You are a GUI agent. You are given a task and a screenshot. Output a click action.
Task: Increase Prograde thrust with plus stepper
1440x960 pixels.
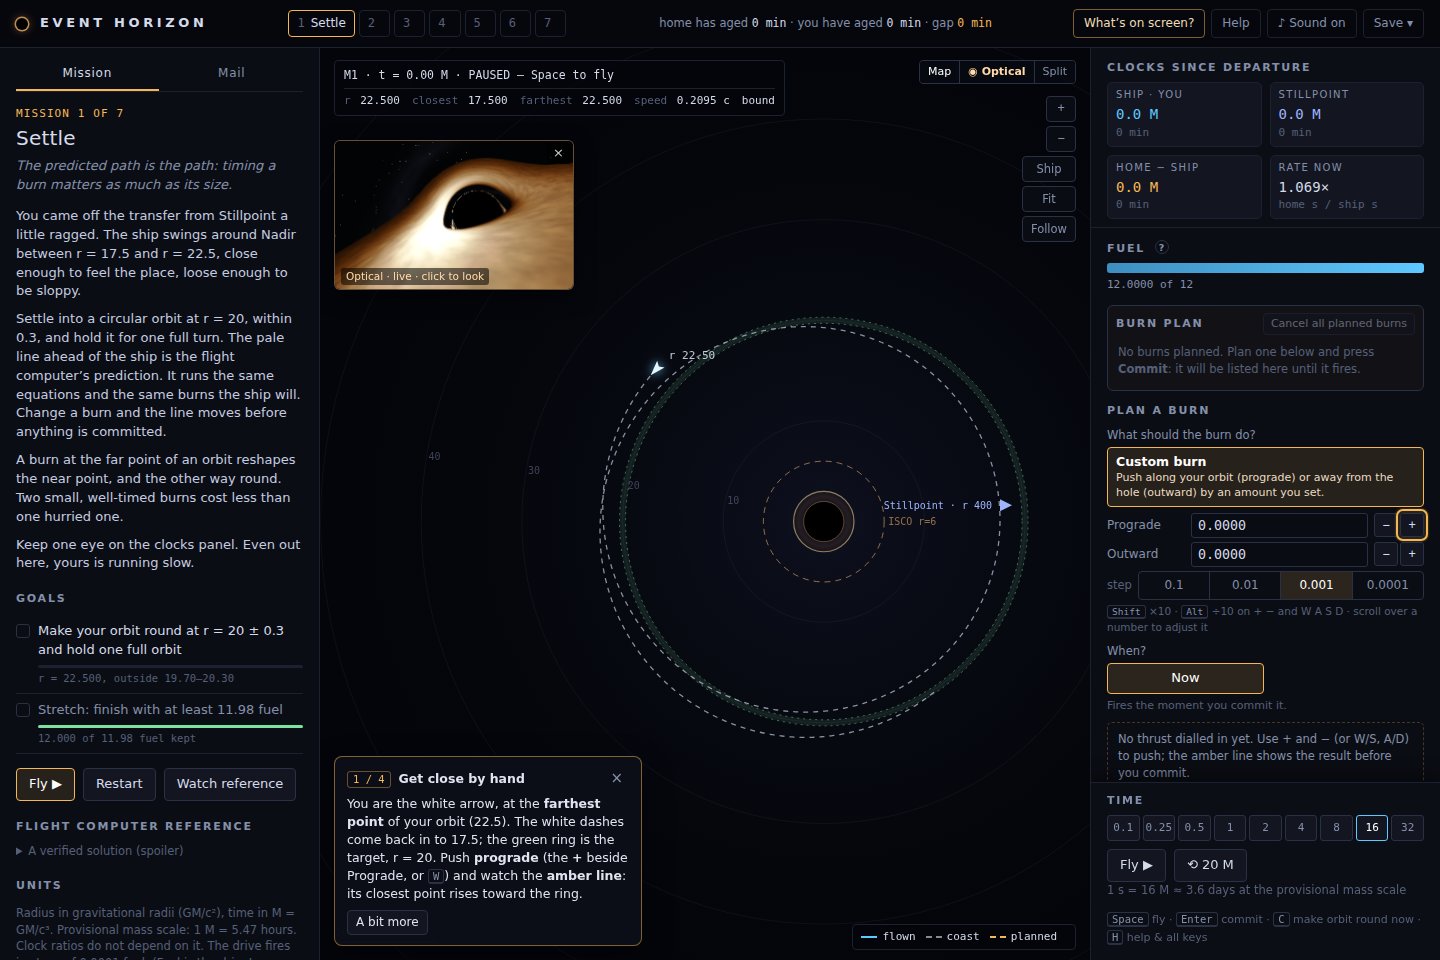tap(1412, 525)
